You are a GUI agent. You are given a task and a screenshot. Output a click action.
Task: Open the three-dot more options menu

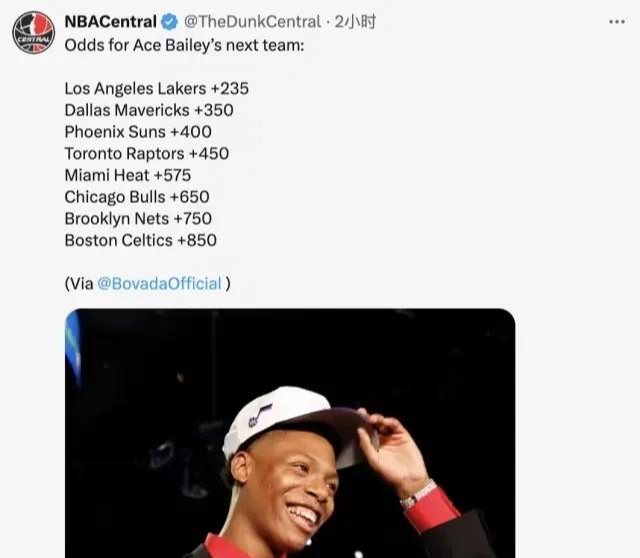pos(617,22)
